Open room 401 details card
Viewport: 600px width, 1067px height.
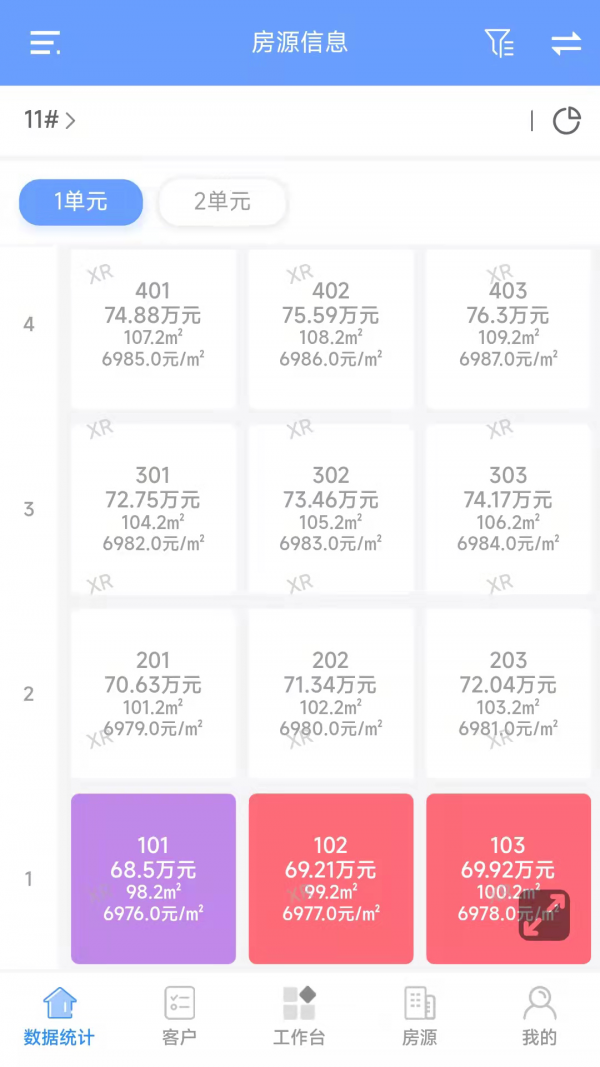pyautogui.click(x=153, y=328)
